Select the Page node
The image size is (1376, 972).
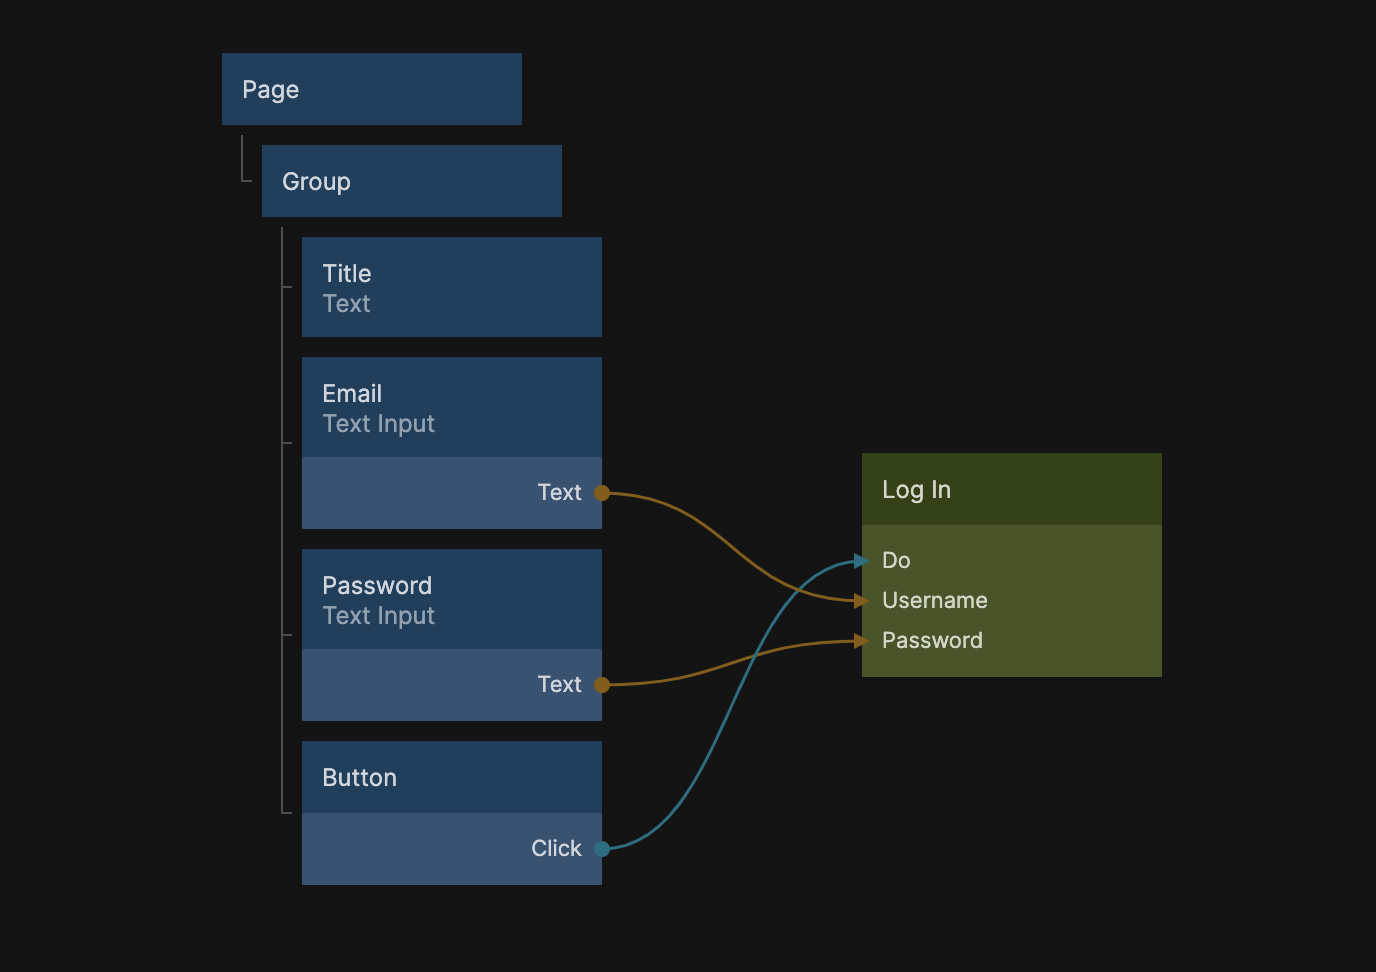(x=371, y=89)
